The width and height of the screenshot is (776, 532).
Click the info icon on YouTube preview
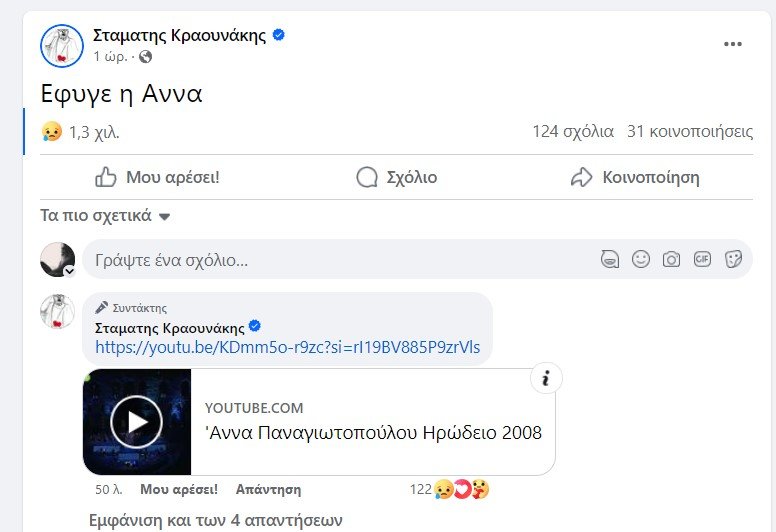coord(545,379)
